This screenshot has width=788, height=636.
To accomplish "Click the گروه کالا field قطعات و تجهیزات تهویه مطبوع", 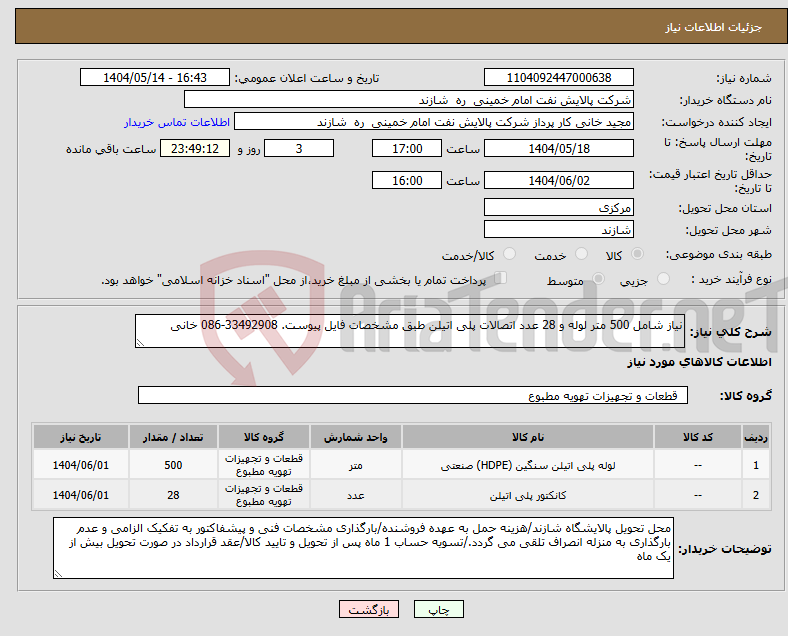I will pyautogui.click(x=413, y=395).
